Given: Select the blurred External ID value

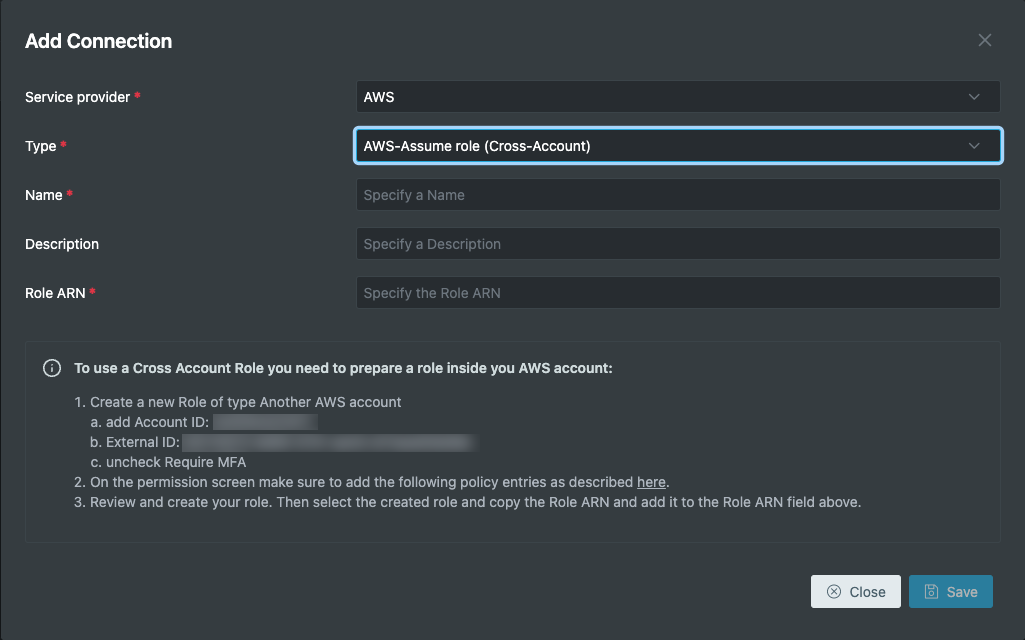Looking at the screenshot, I should coord(330,443).
